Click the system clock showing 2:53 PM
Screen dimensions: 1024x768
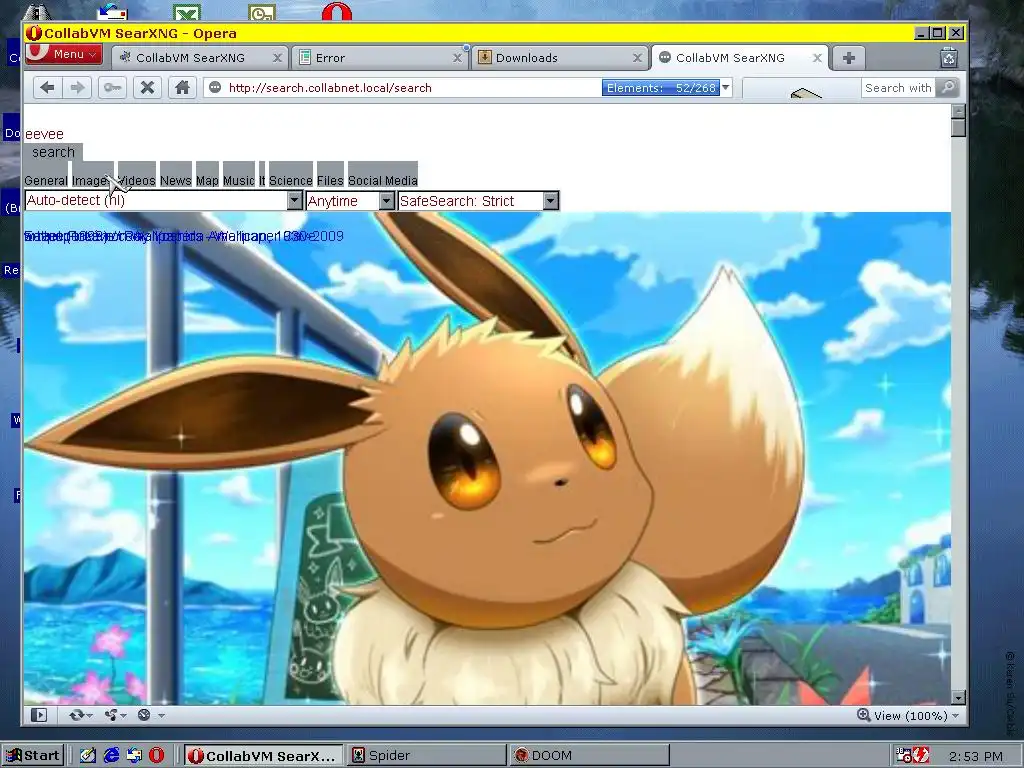pyautogui.click(x=976, y=756)
